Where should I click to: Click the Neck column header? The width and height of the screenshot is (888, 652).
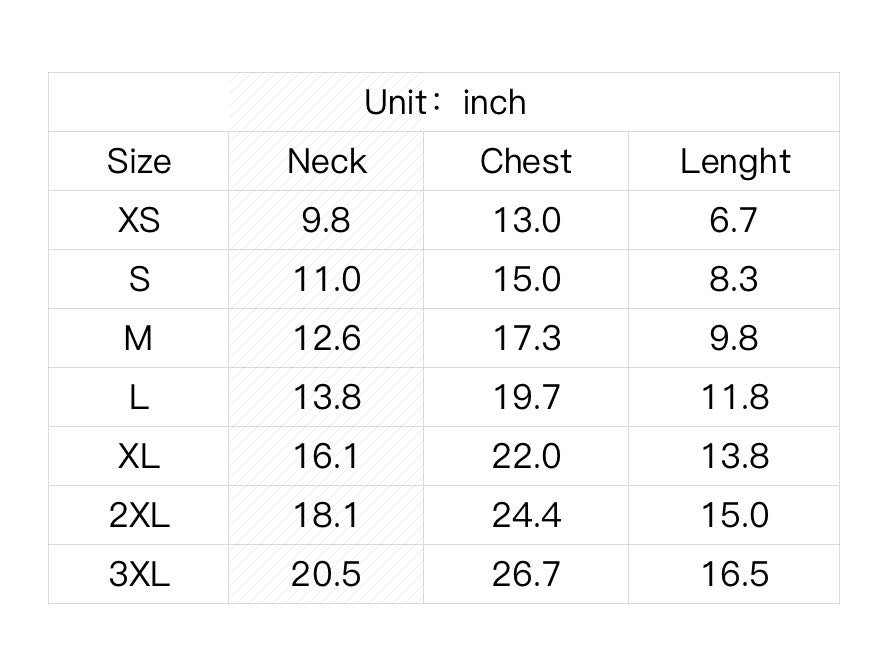tap(326, 161)
